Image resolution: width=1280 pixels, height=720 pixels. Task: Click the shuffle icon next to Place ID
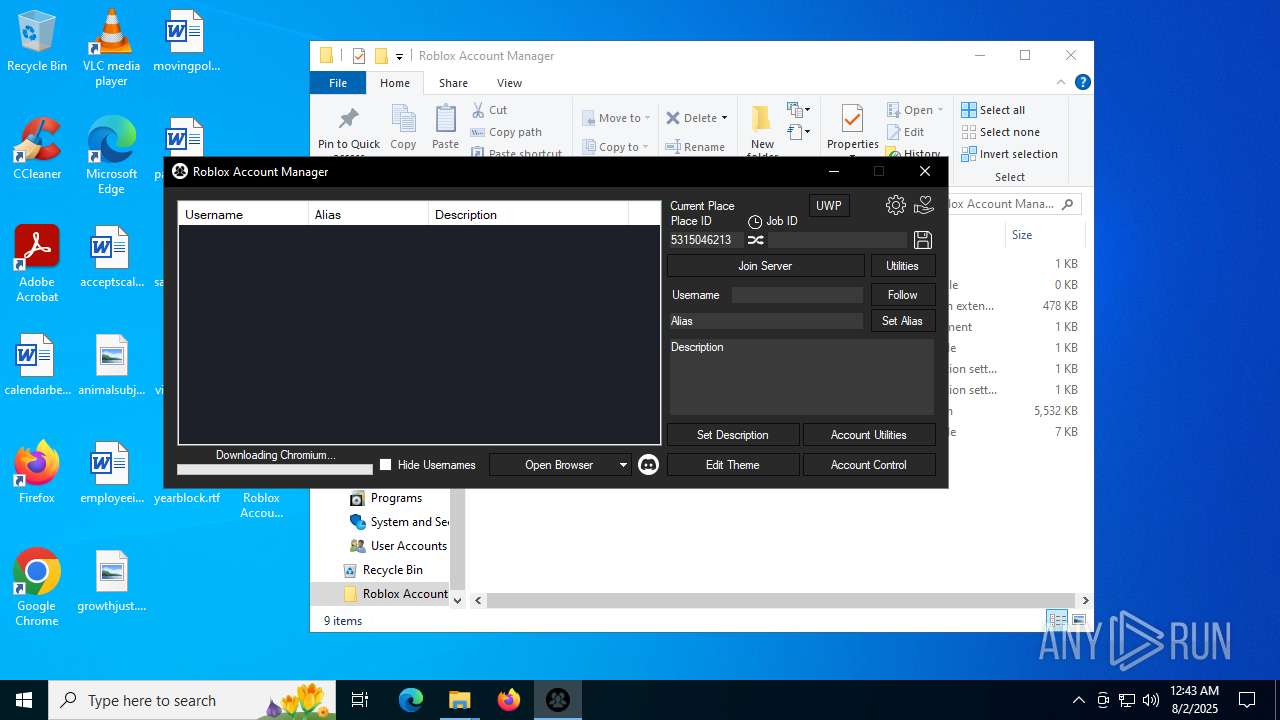click(756, 240)
